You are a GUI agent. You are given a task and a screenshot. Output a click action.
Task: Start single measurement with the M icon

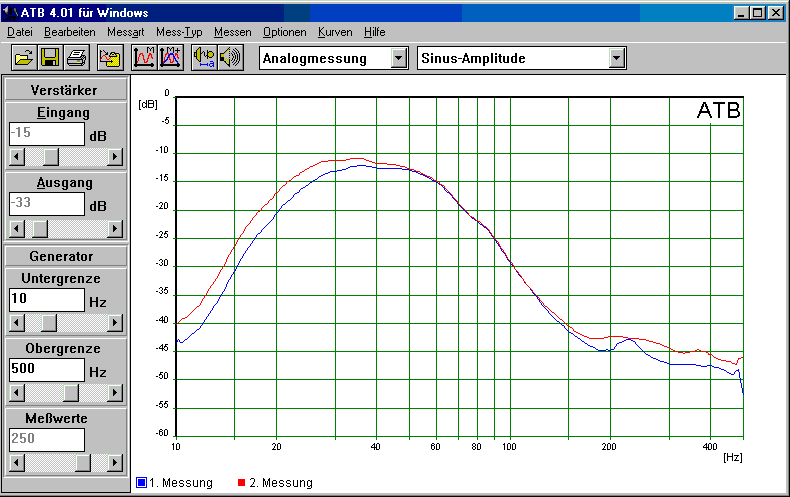coord(145,58)
